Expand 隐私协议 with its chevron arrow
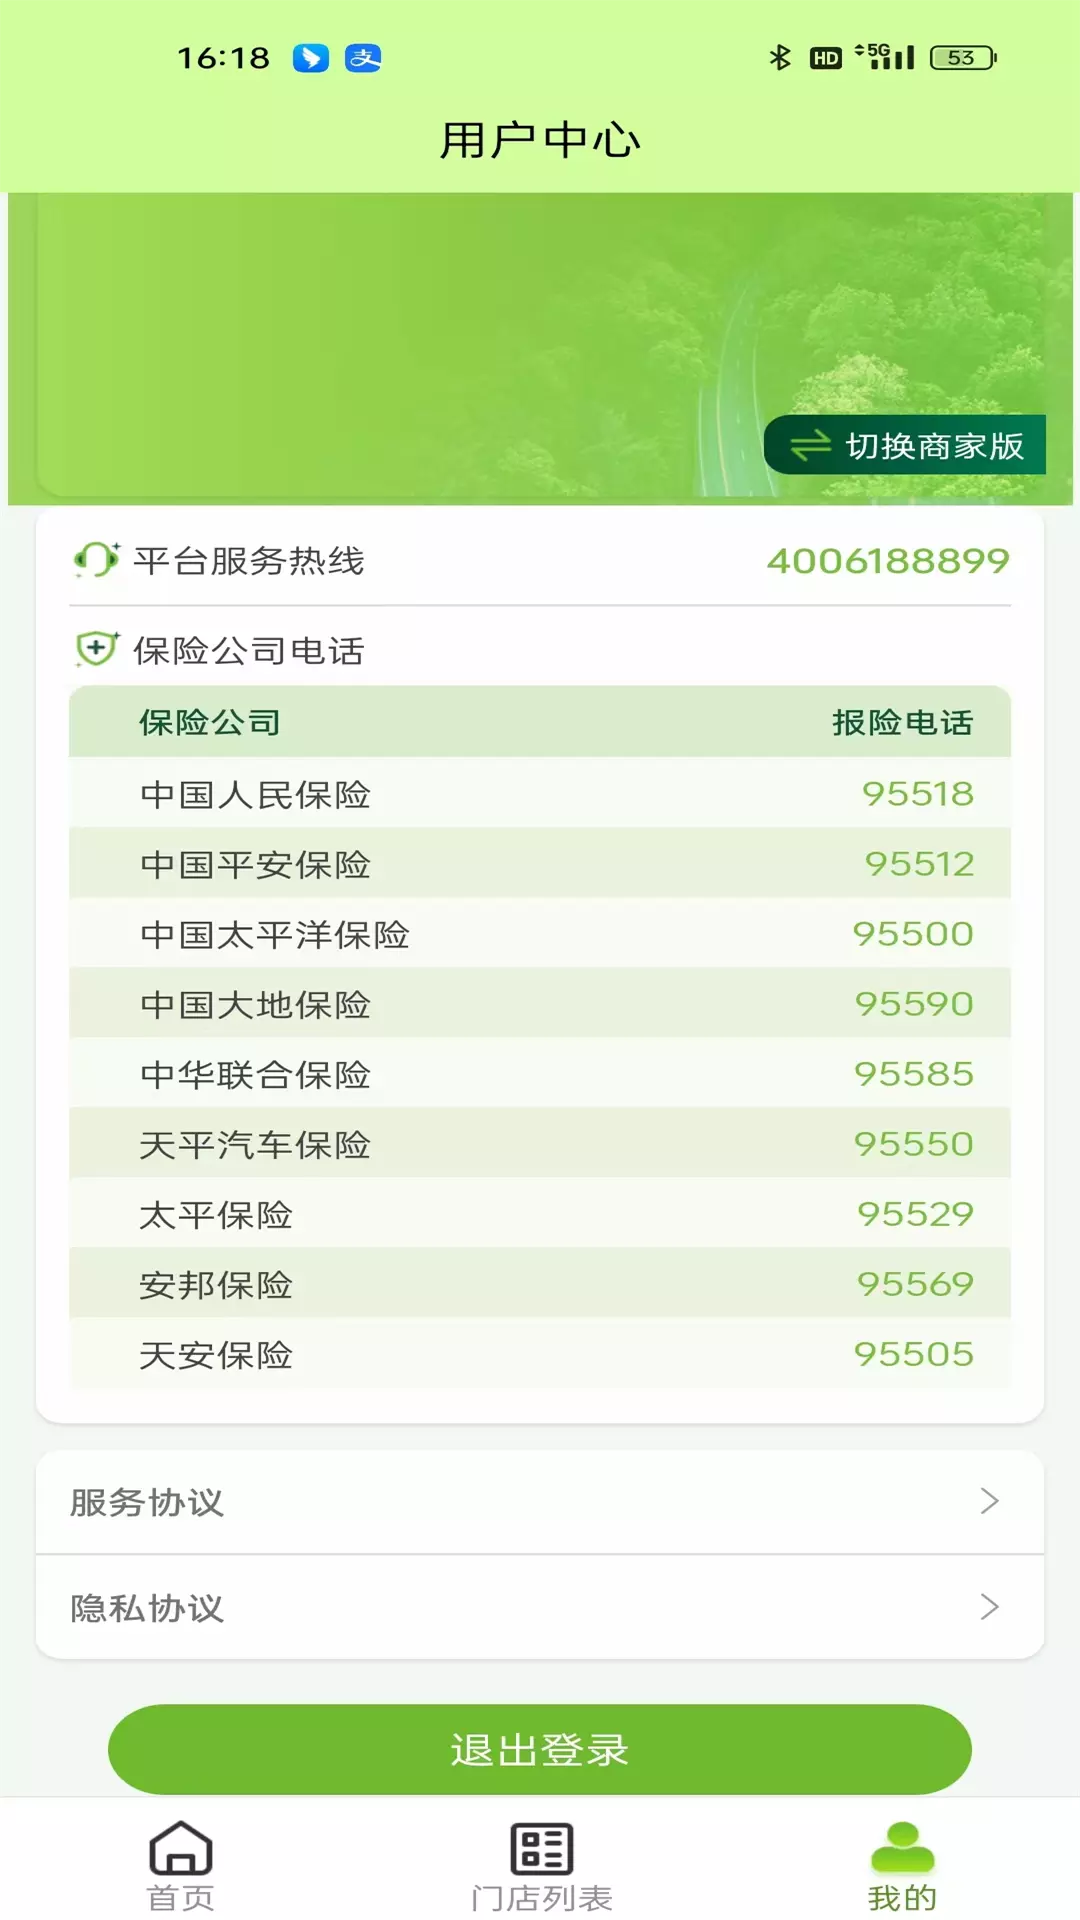 tap(989, 1607)
